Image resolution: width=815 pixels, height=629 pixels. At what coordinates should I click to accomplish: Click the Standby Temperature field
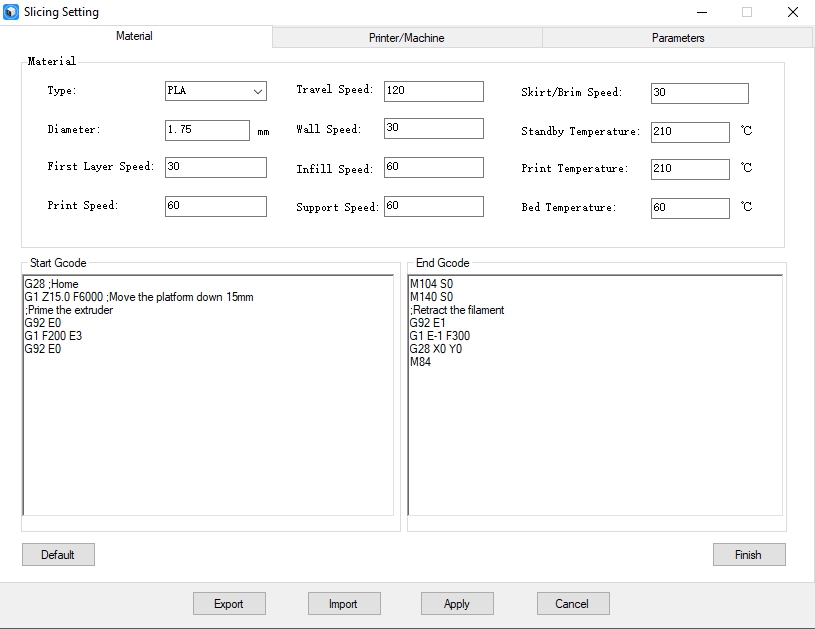click(x=690, y=132)
